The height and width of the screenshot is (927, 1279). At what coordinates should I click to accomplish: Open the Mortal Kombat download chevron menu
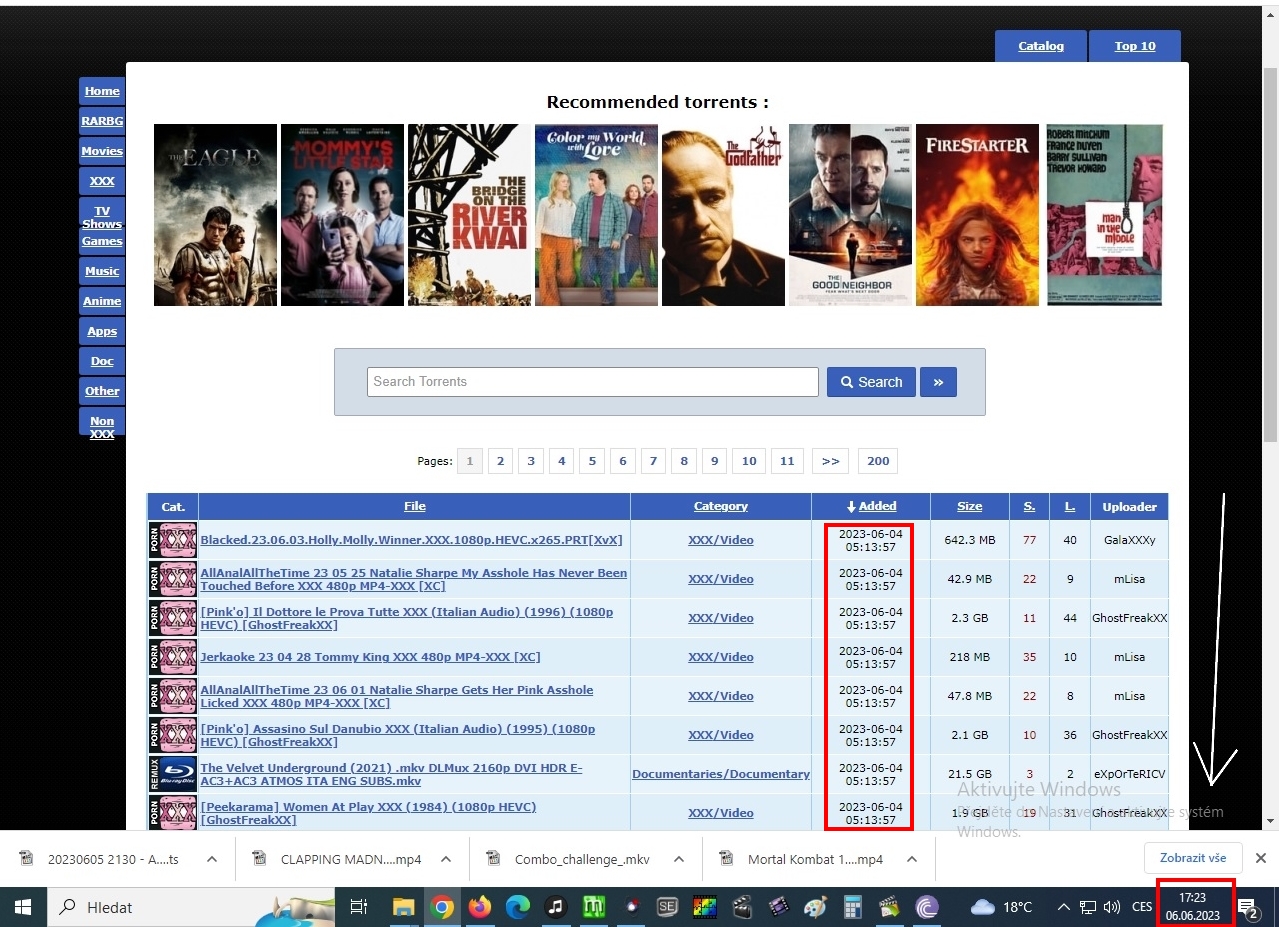[911, 859]
